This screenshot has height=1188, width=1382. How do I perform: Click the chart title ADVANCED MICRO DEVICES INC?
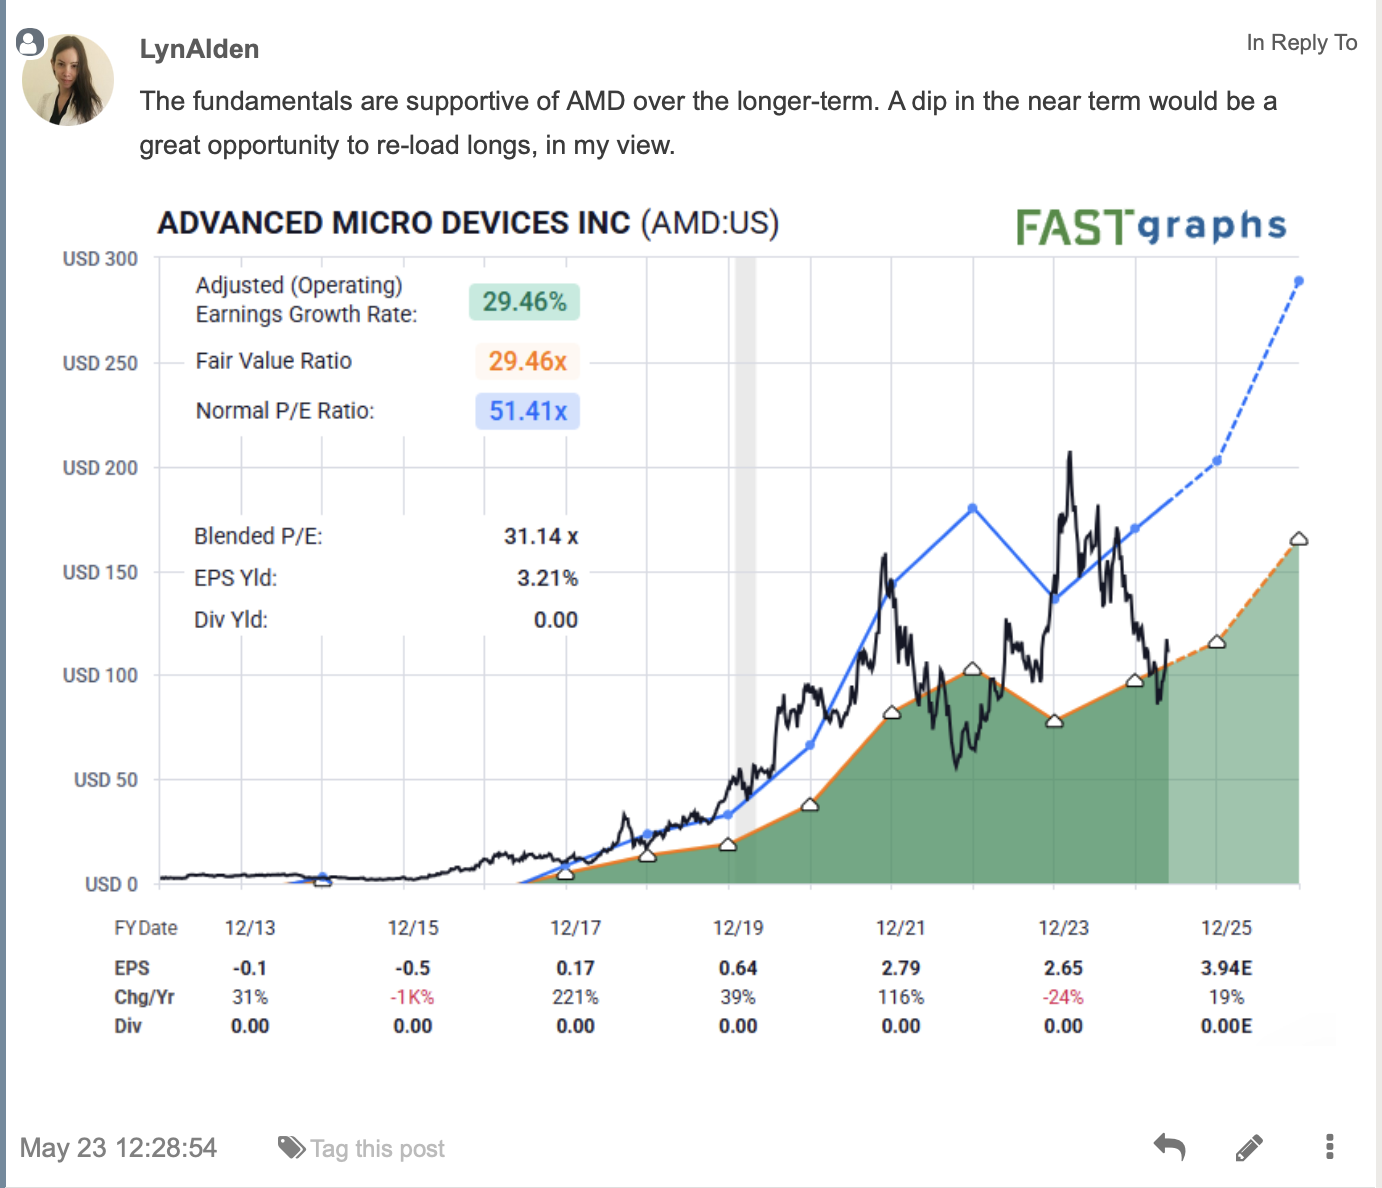point(394,222)
